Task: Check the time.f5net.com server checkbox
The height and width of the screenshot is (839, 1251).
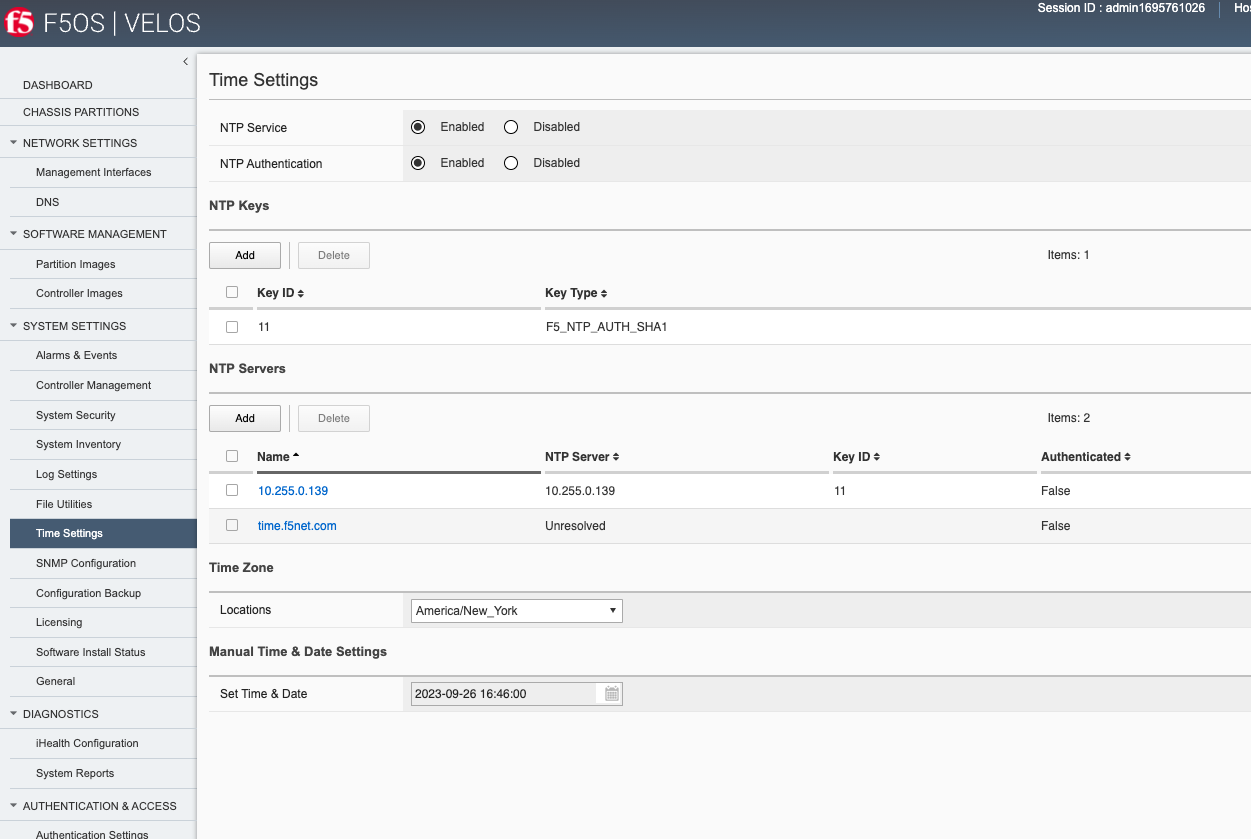Action: click(232, 525)
